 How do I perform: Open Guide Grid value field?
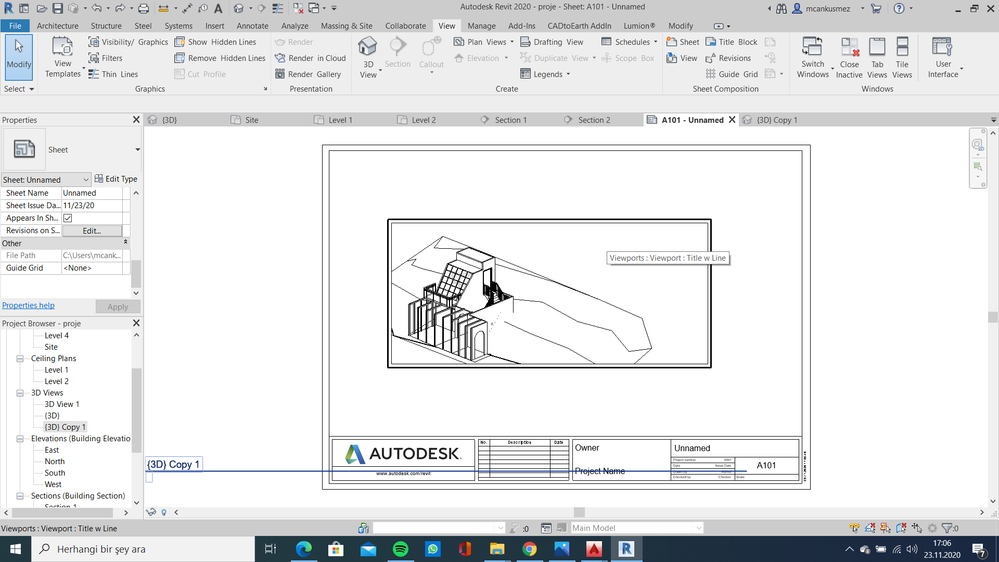pyautogui.click(x=92, y=268)
